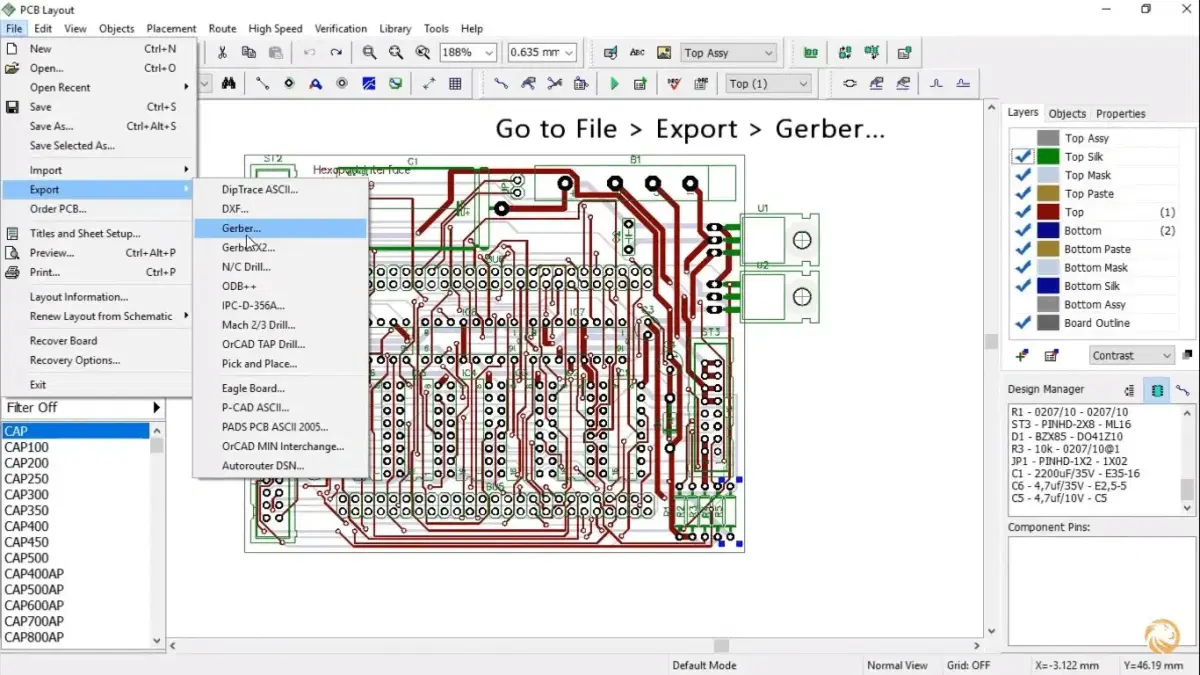
Task: Click the red Top layer color swatch
Action: pos(1048,212)
